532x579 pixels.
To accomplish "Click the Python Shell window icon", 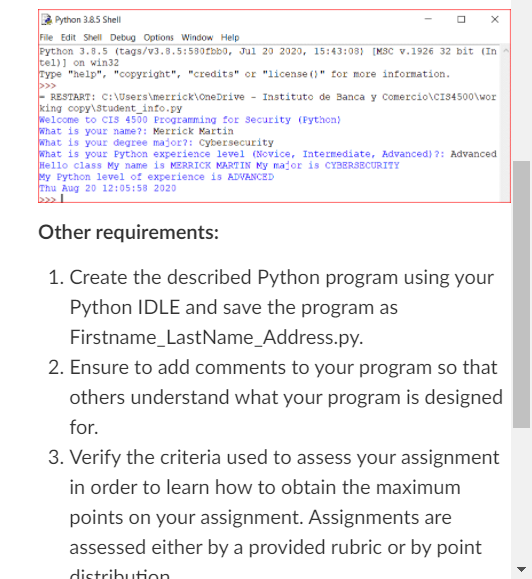I will point(47,20).
